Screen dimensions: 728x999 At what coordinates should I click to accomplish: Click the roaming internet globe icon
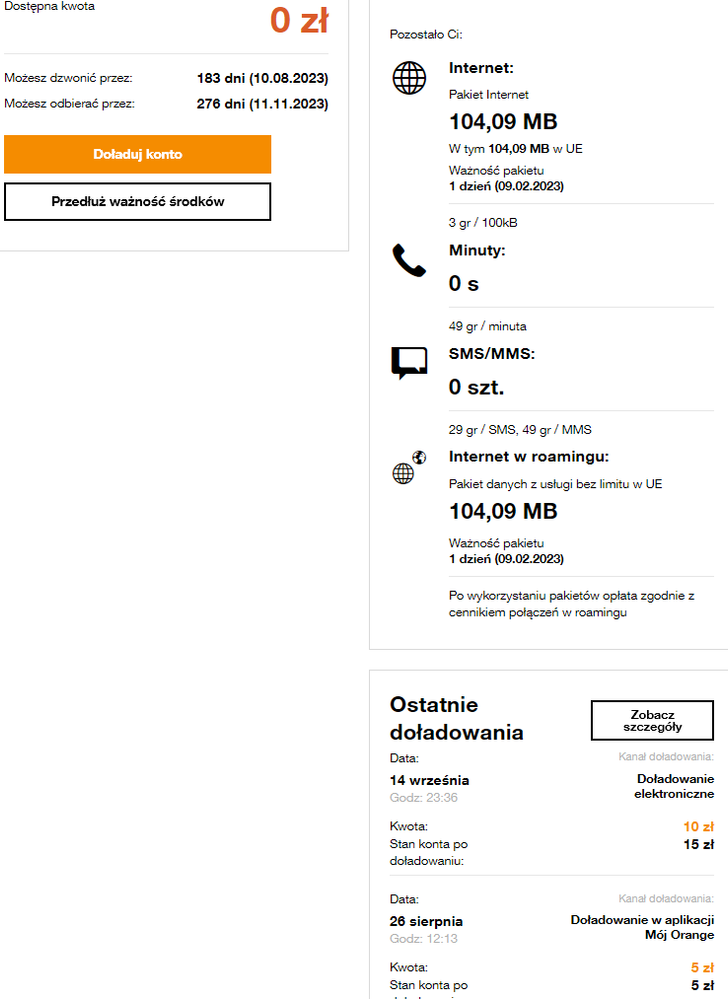(408, 468)
